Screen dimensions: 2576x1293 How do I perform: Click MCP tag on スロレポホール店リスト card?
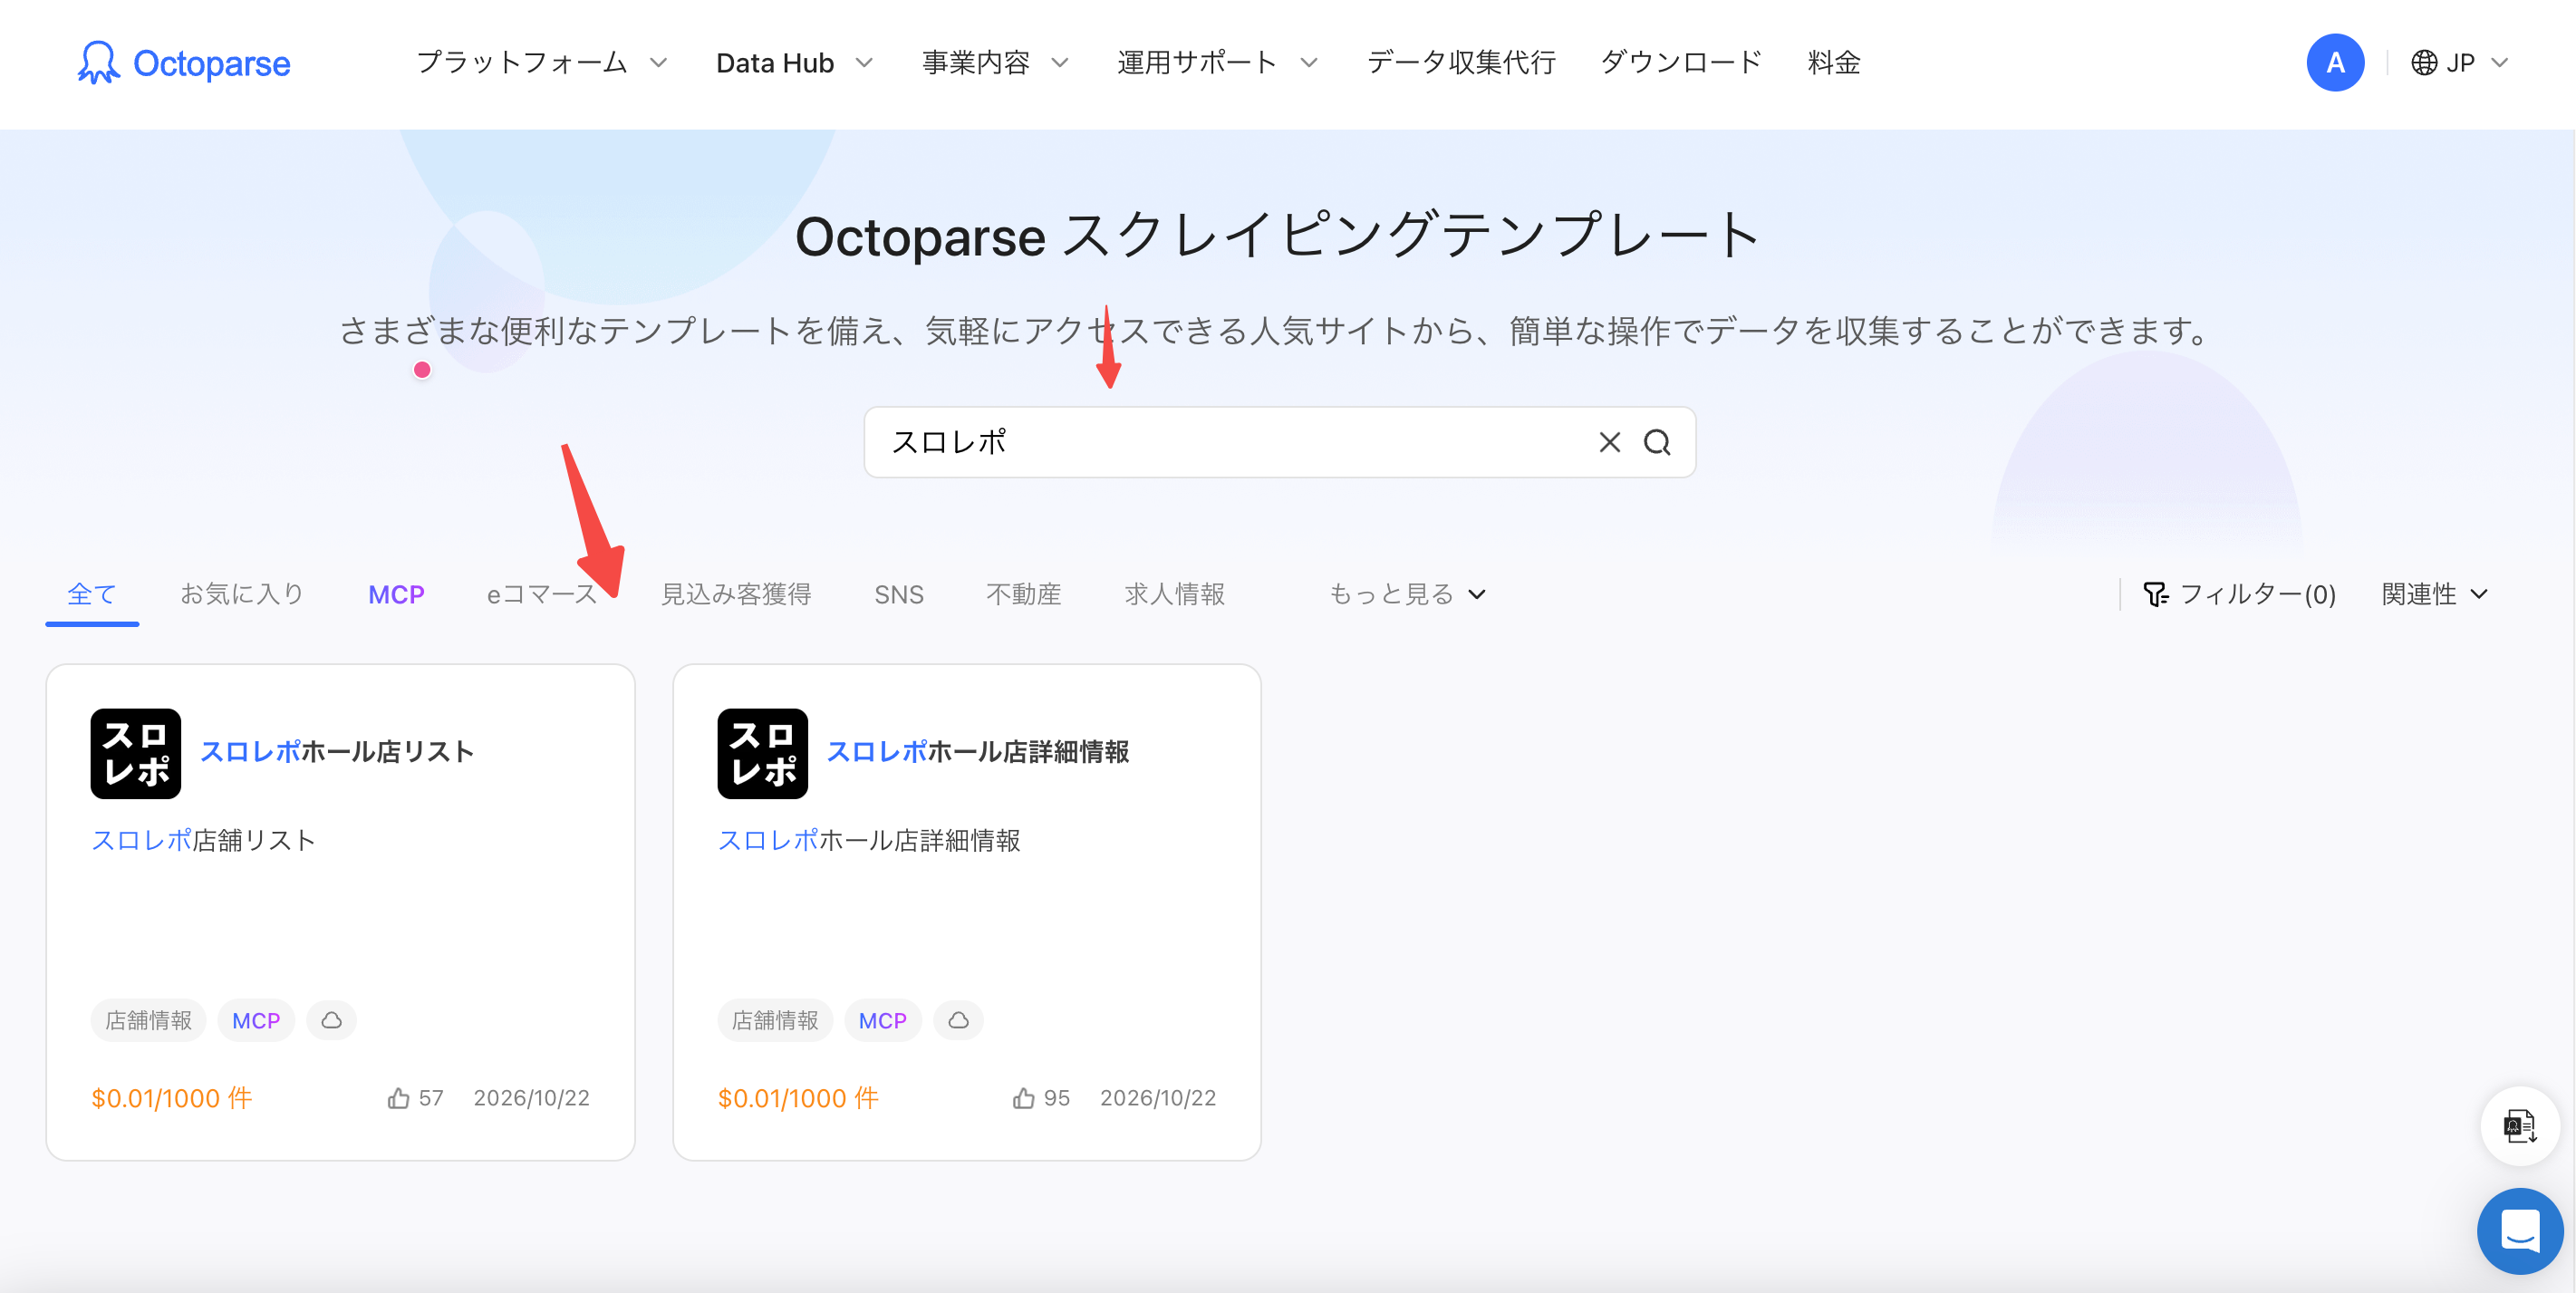coord(256,1020)
